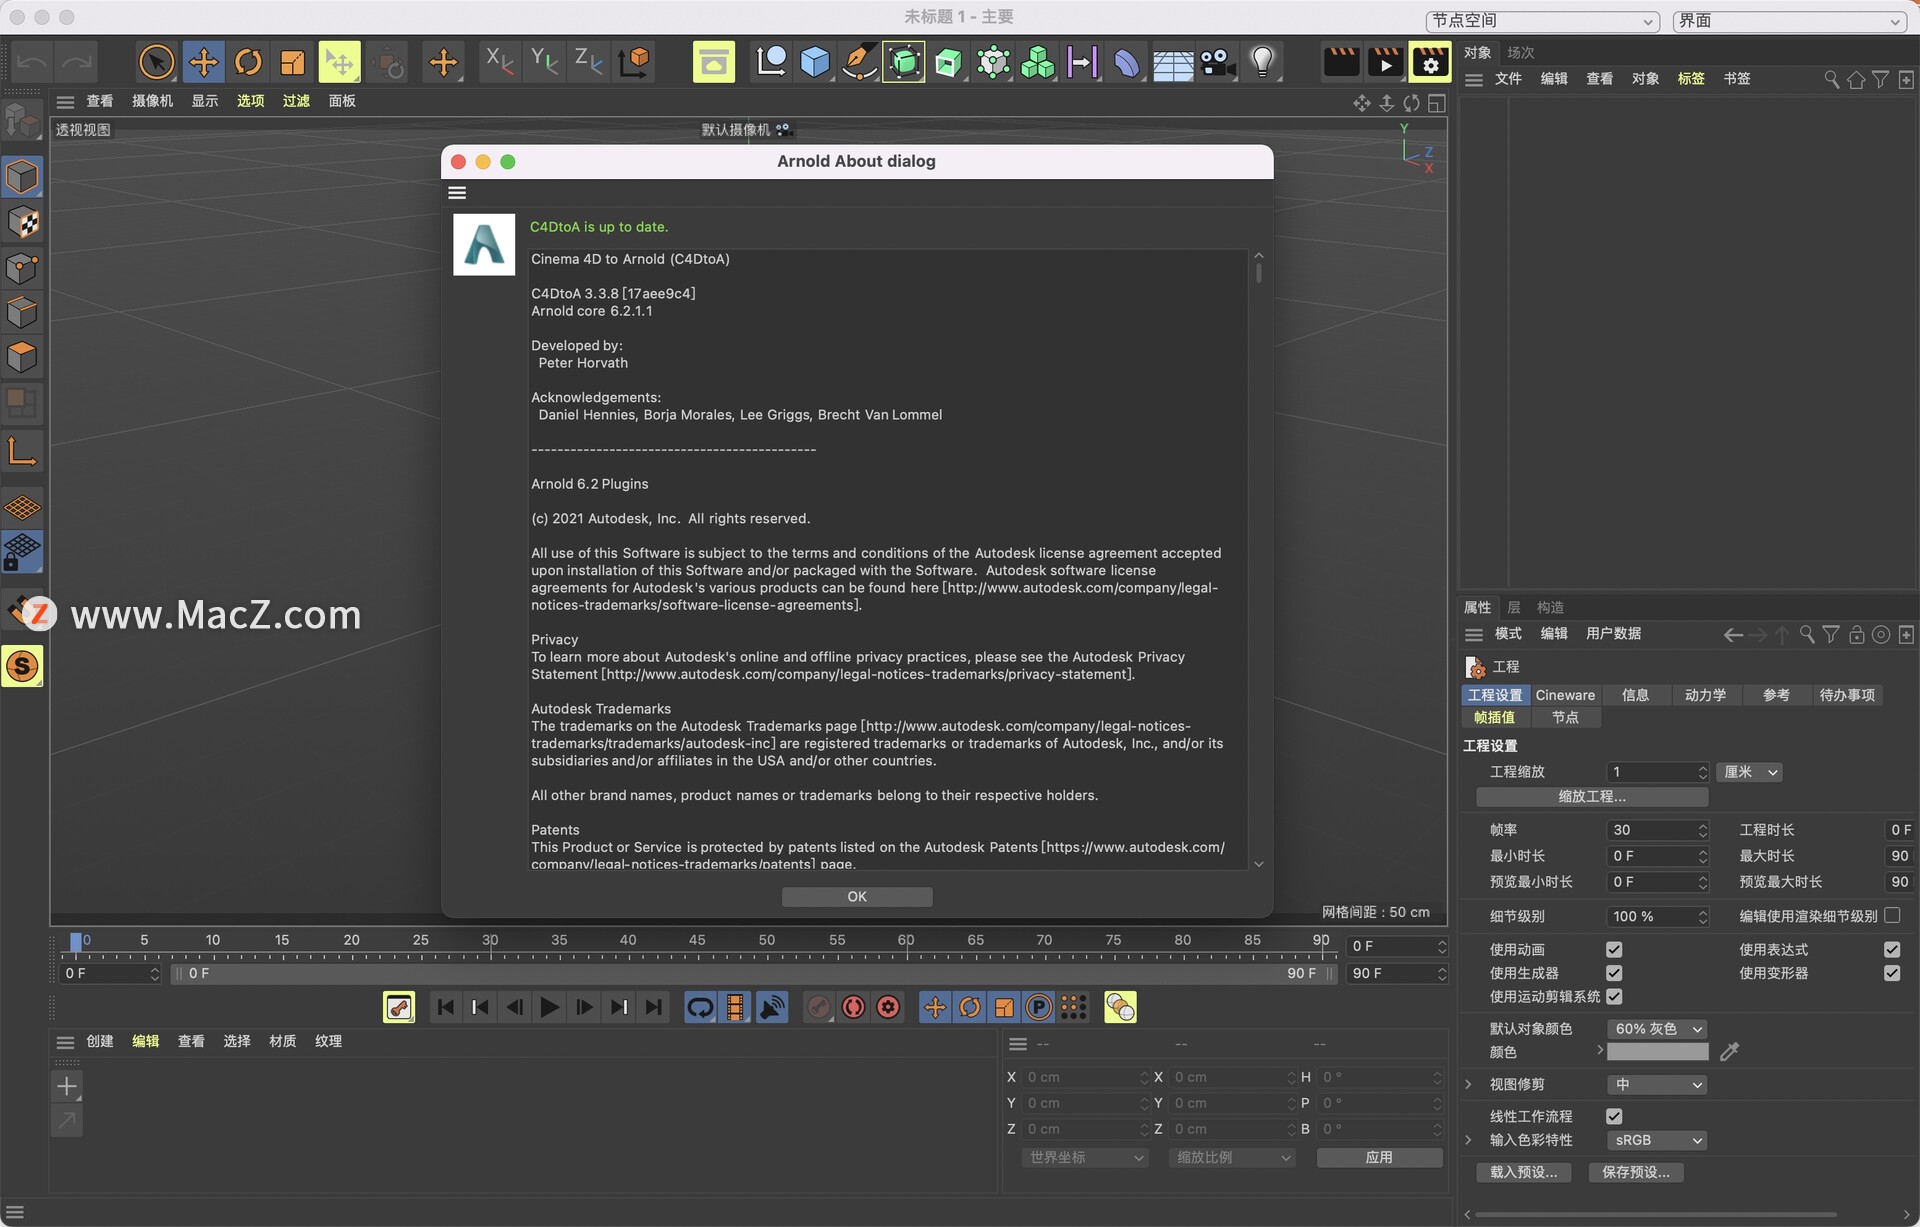Click the Cube primitive icon

(815, 62)
